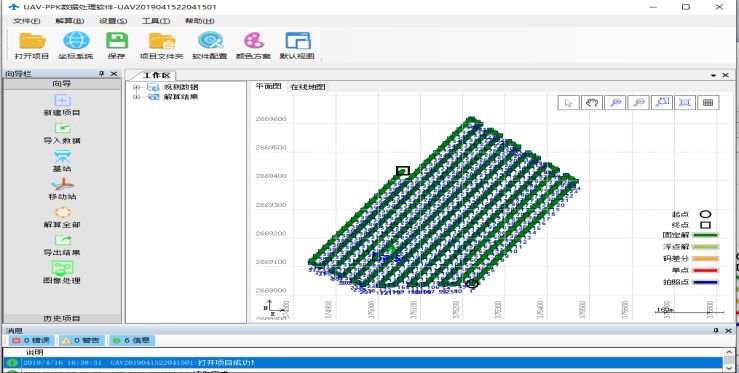Select the pan hand tool on map
The height and width of the screenshot is (373, 739).
click(x=592, y=102)
